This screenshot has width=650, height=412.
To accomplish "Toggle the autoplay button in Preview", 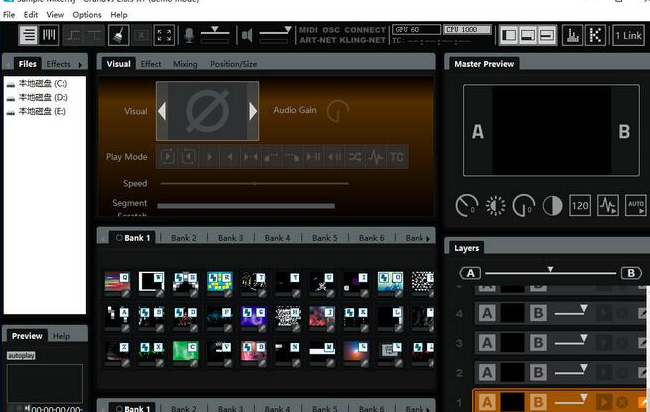I will click(x=21, y=356).
